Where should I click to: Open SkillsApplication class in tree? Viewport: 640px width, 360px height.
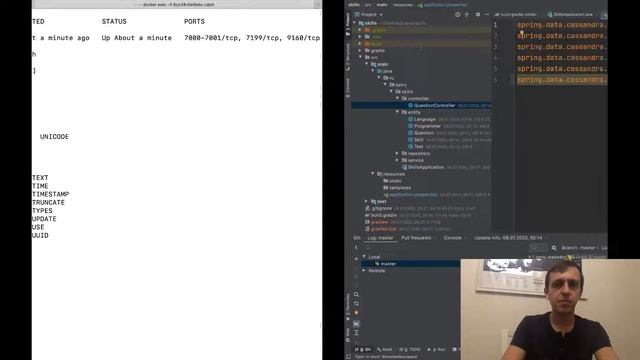pos(425,167)
